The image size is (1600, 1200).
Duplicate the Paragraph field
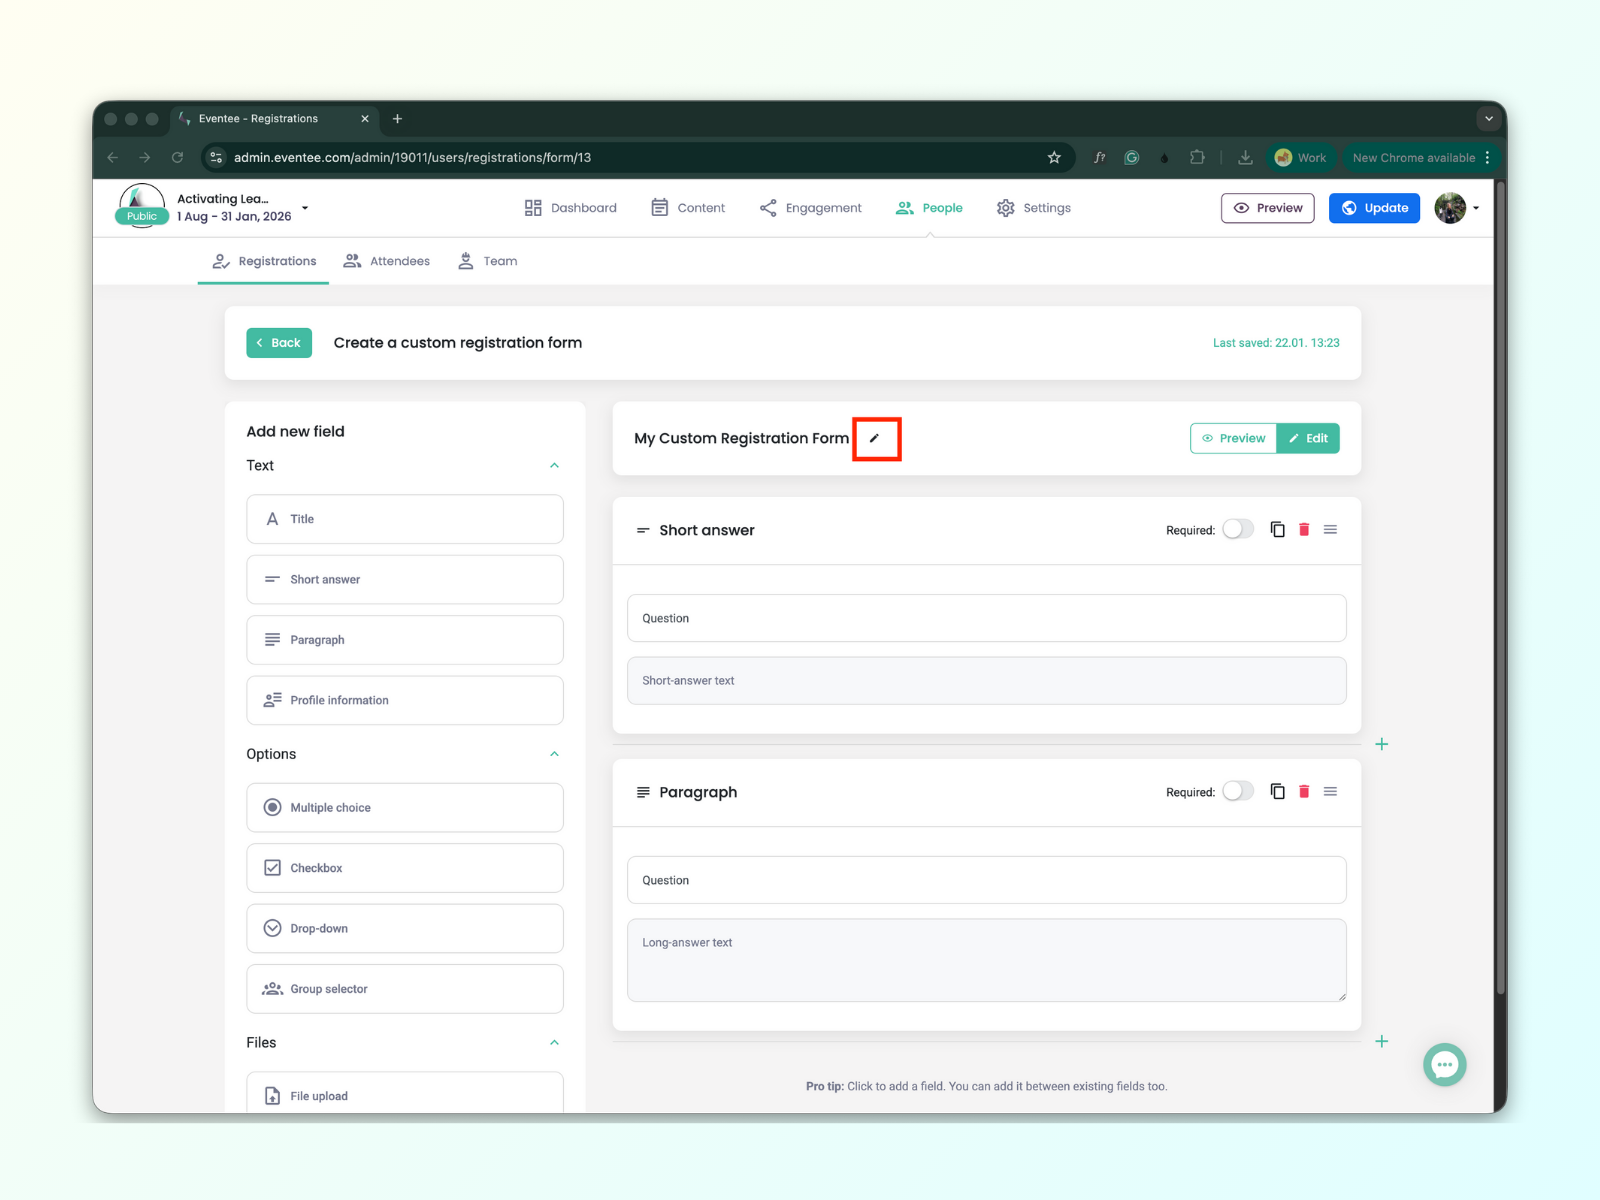(1277, 791)
